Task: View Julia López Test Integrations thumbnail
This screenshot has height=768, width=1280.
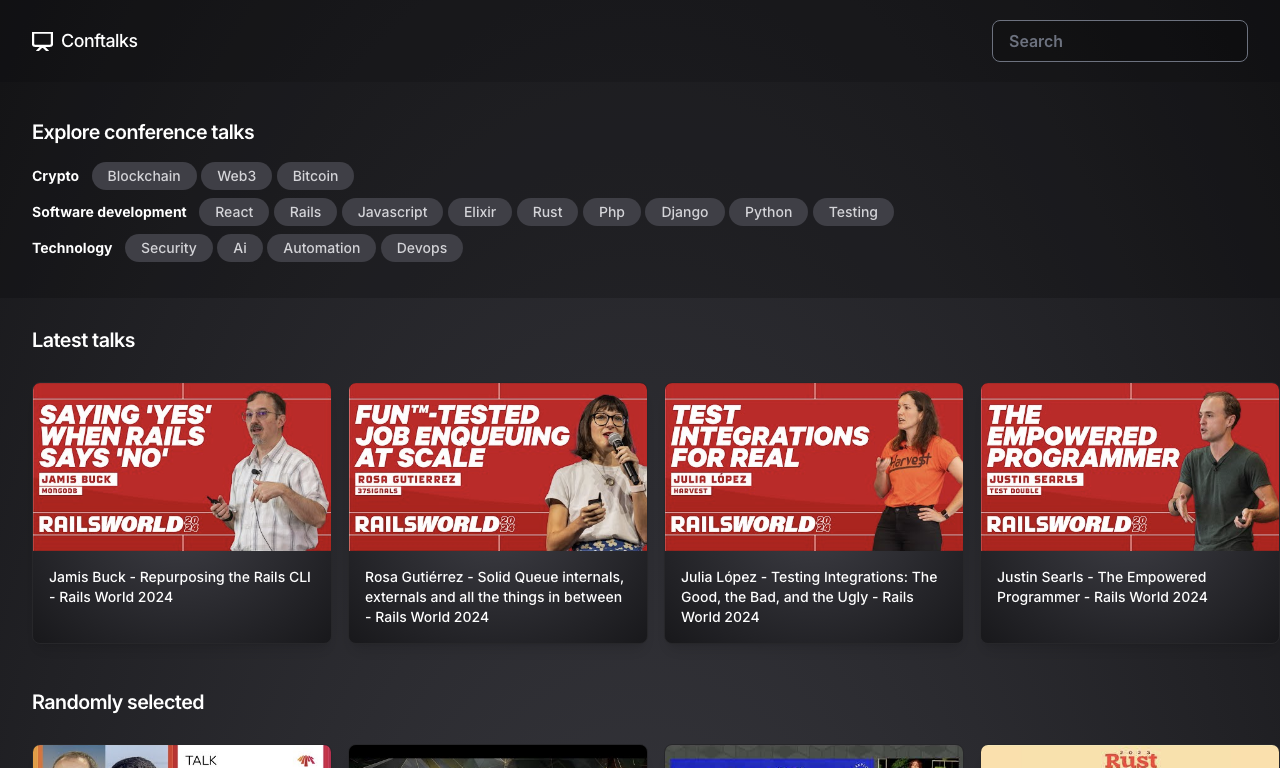Action: (x=814, y=467)
